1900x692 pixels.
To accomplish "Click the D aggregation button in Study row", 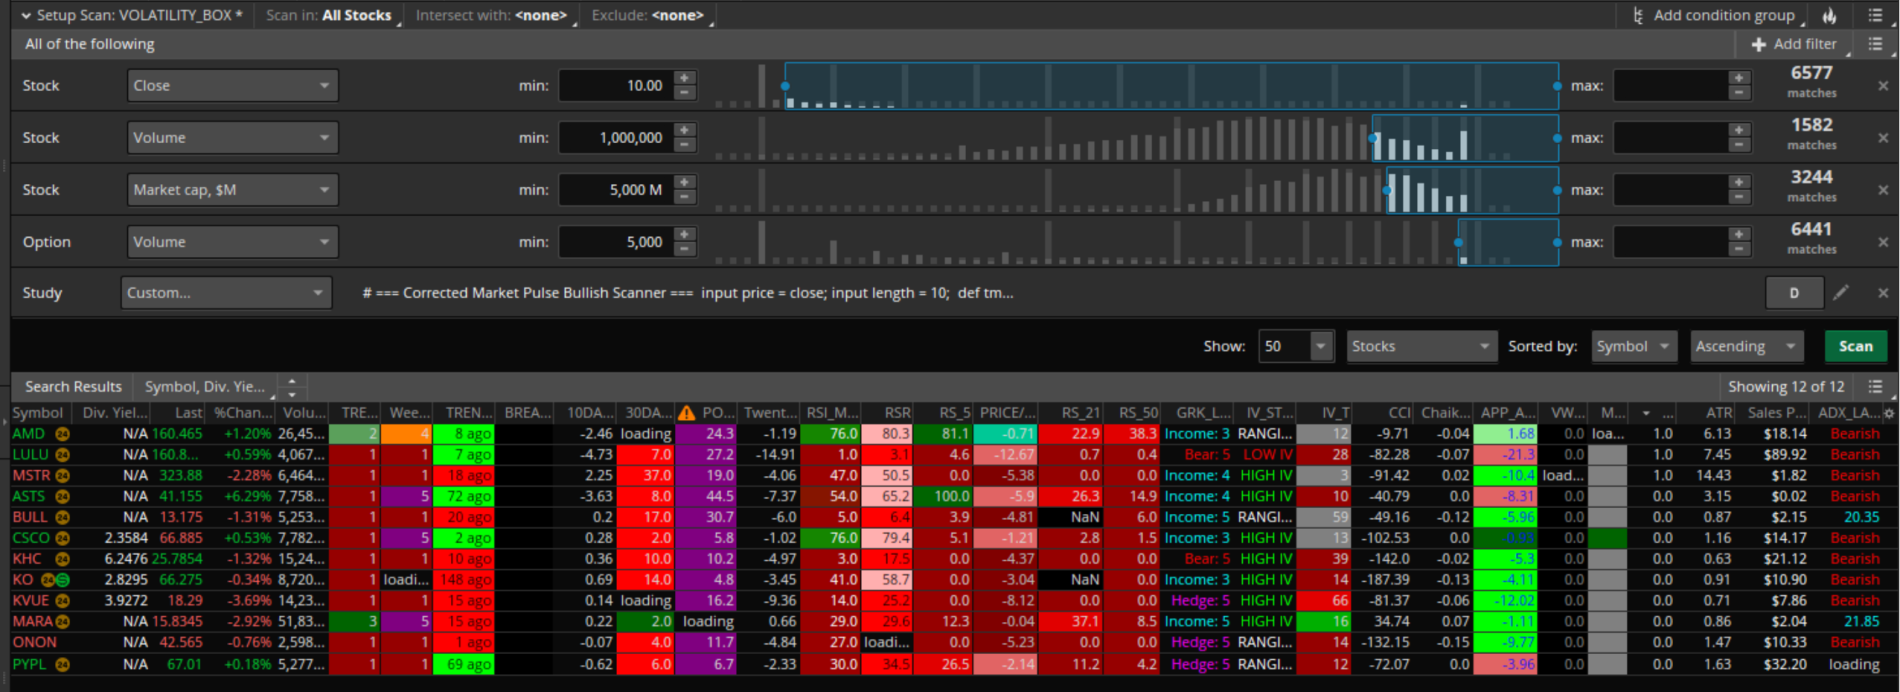I will (1794, 293).
